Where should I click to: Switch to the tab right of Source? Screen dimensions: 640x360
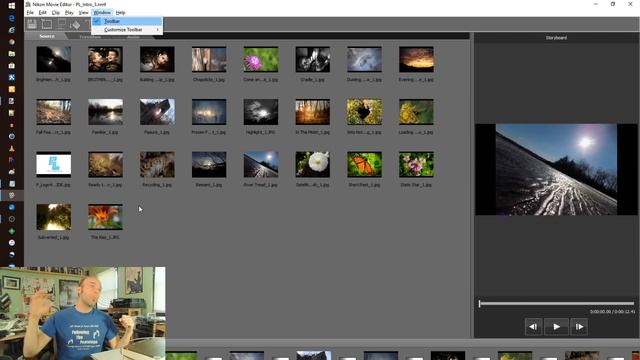pos(90,37)
